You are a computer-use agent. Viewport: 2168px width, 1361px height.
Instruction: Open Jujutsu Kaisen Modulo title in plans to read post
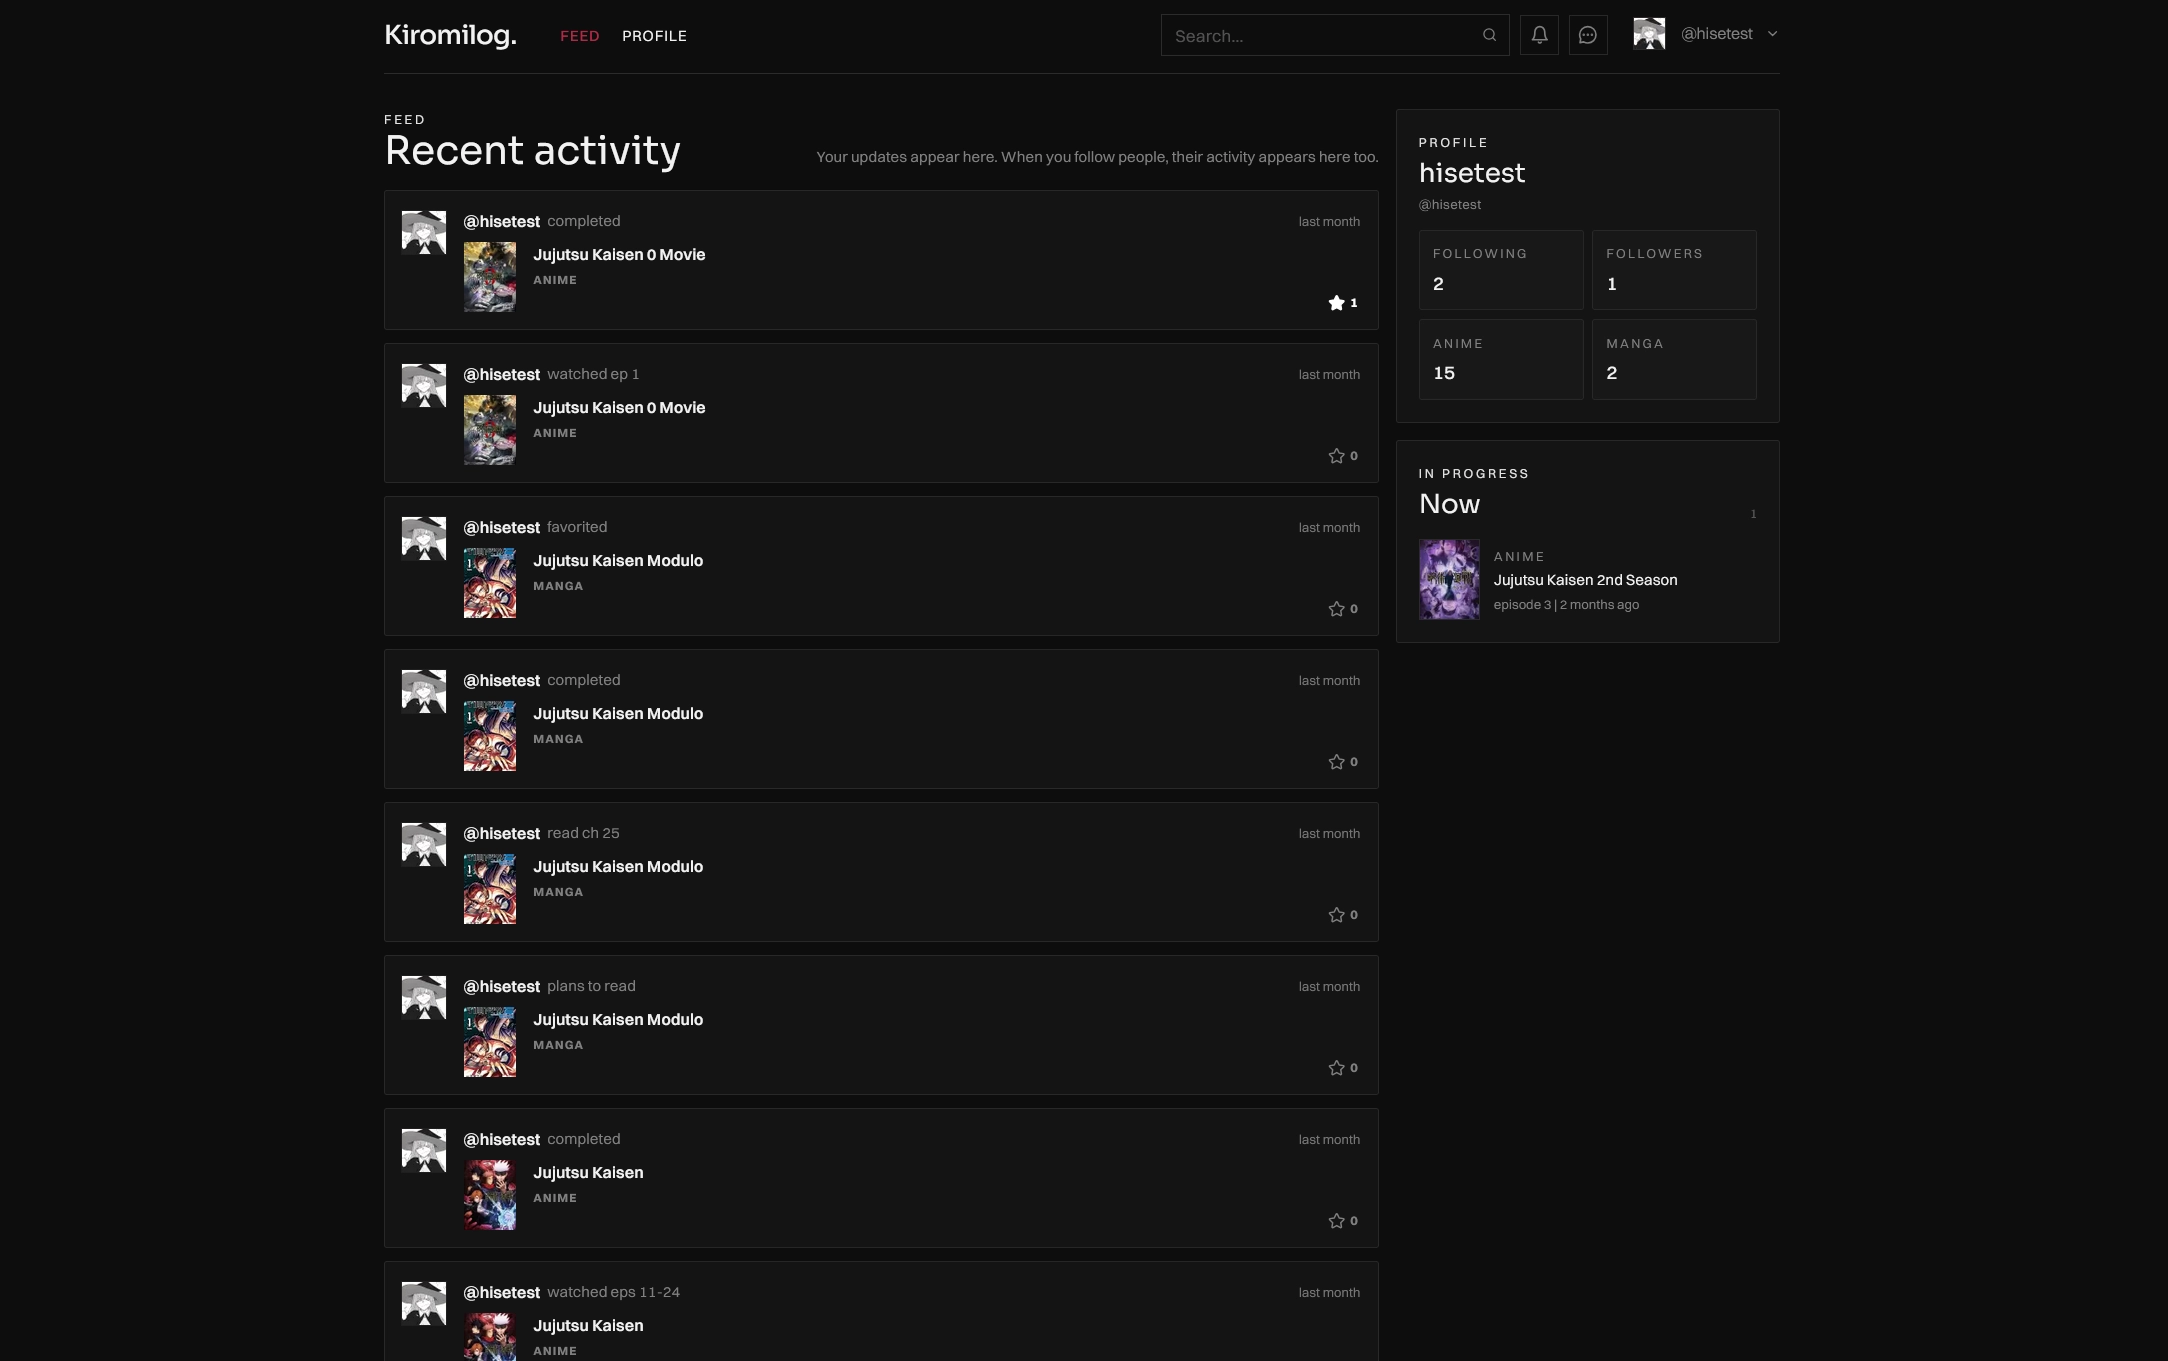(x=618, y=1020)
